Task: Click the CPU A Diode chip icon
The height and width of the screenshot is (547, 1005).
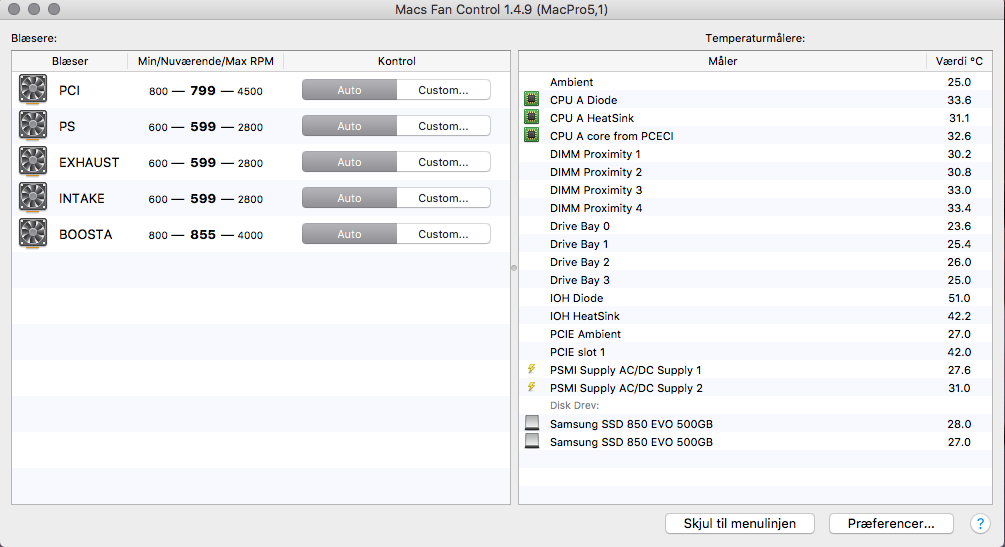Action: coord(531,99)
